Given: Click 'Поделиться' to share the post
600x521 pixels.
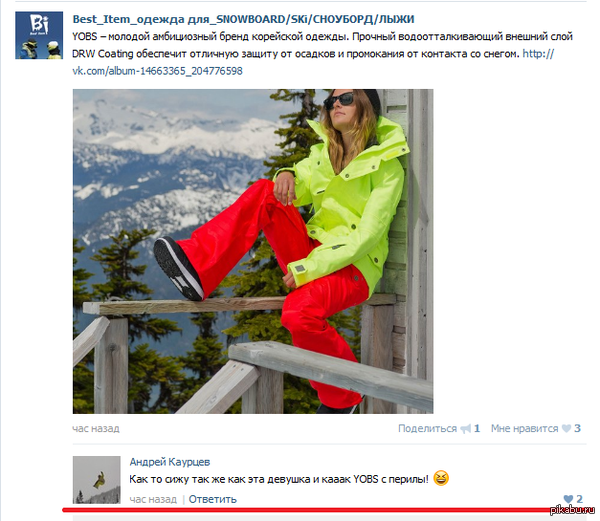Looking at the screenshot, I should pyautogui.click(x=427, y=428).
